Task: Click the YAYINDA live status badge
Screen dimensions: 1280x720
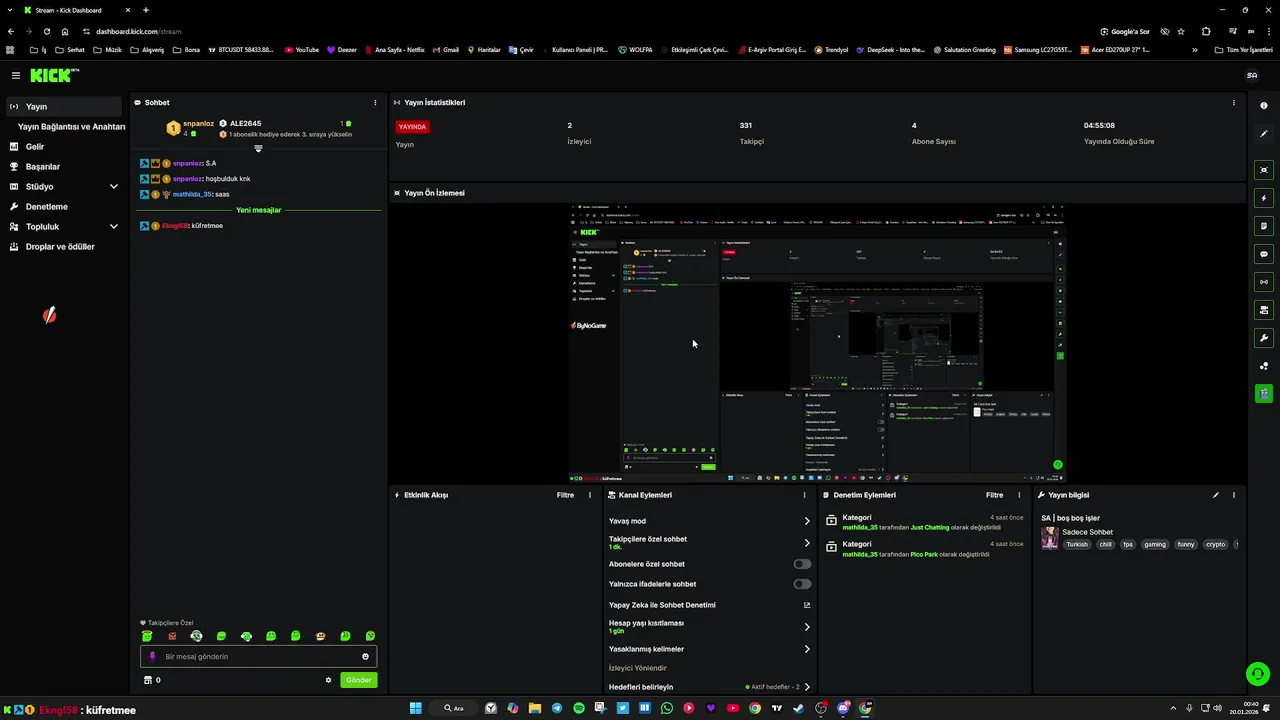Action: pos(413,127)
